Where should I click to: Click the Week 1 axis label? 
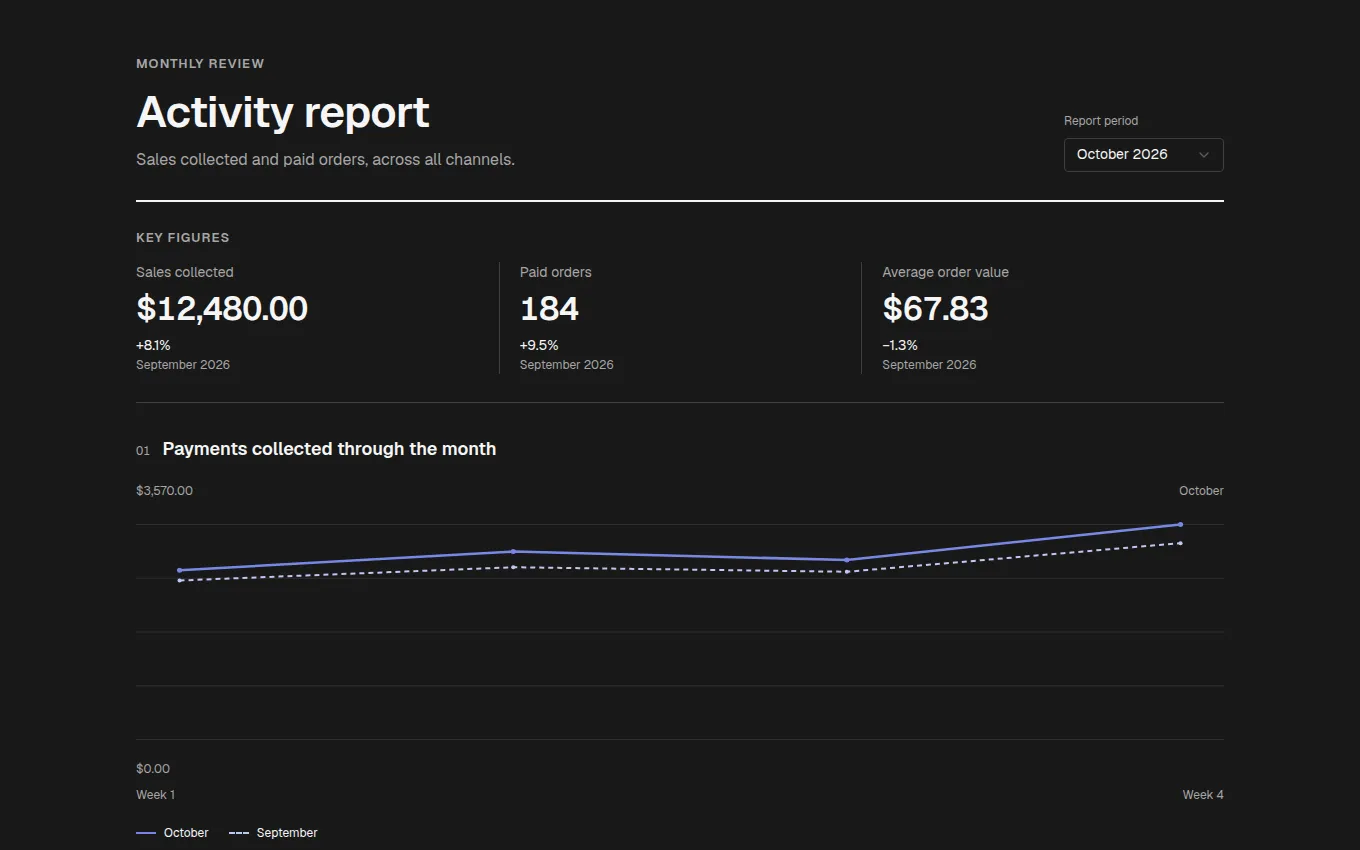point(155,795)
